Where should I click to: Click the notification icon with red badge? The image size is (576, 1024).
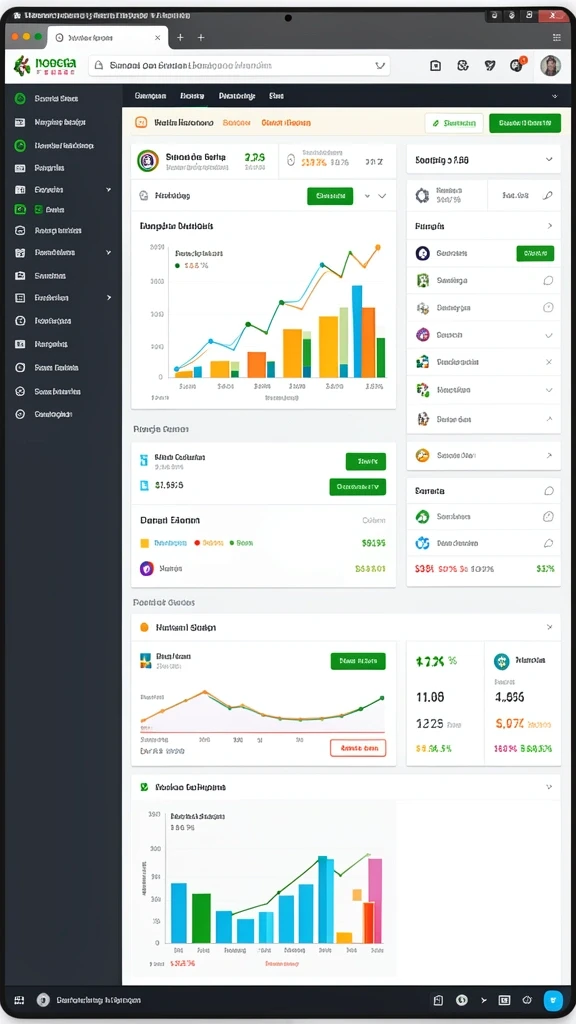[517, 65]
